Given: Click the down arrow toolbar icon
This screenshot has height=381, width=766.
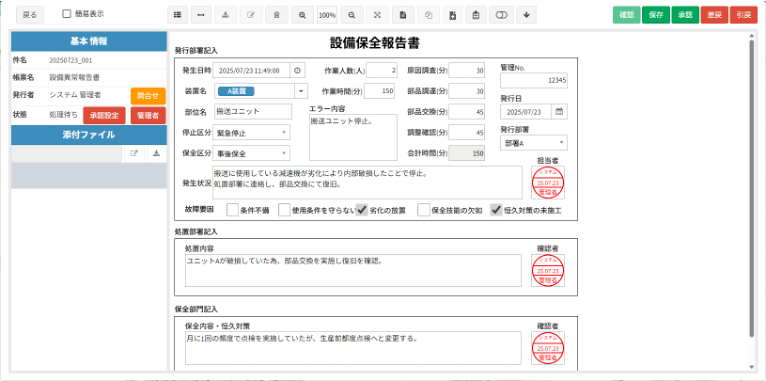Looking at the screenshot, I should [527, 15].
